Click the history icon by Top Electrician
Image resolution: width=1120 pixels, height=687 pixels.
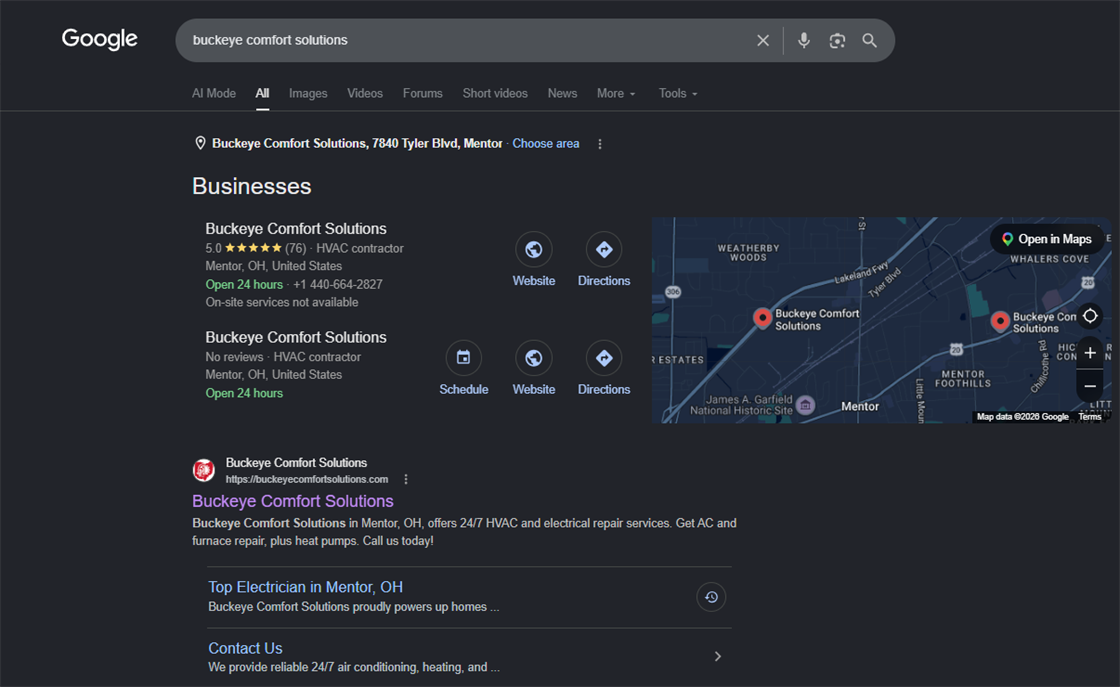pos(711,597)
